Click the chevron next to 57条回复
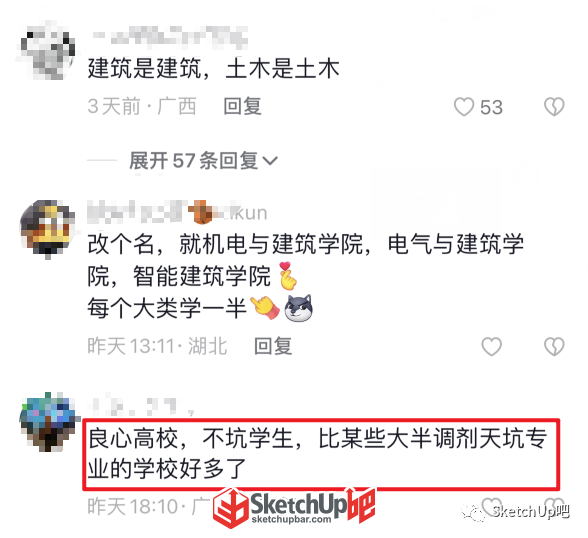Screen dimensions: 588x538 pyautogui.click(x=270, y=161)
